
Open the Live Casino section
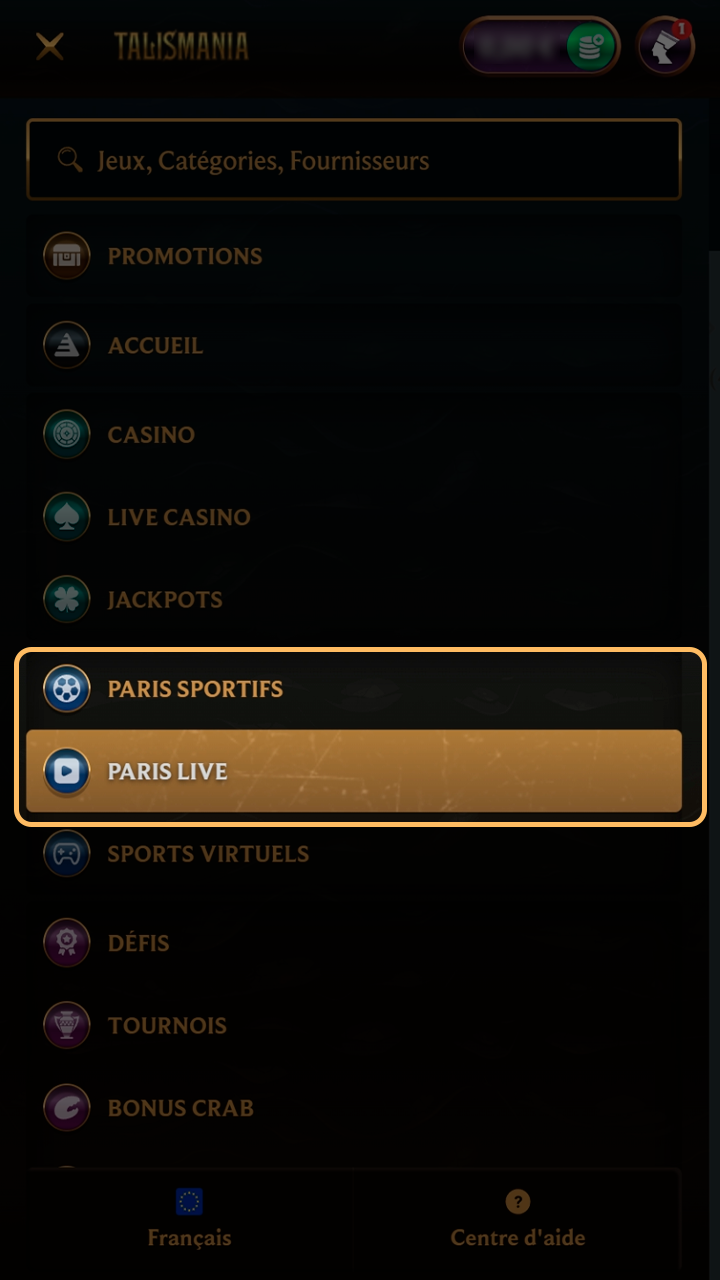(179, 517)
